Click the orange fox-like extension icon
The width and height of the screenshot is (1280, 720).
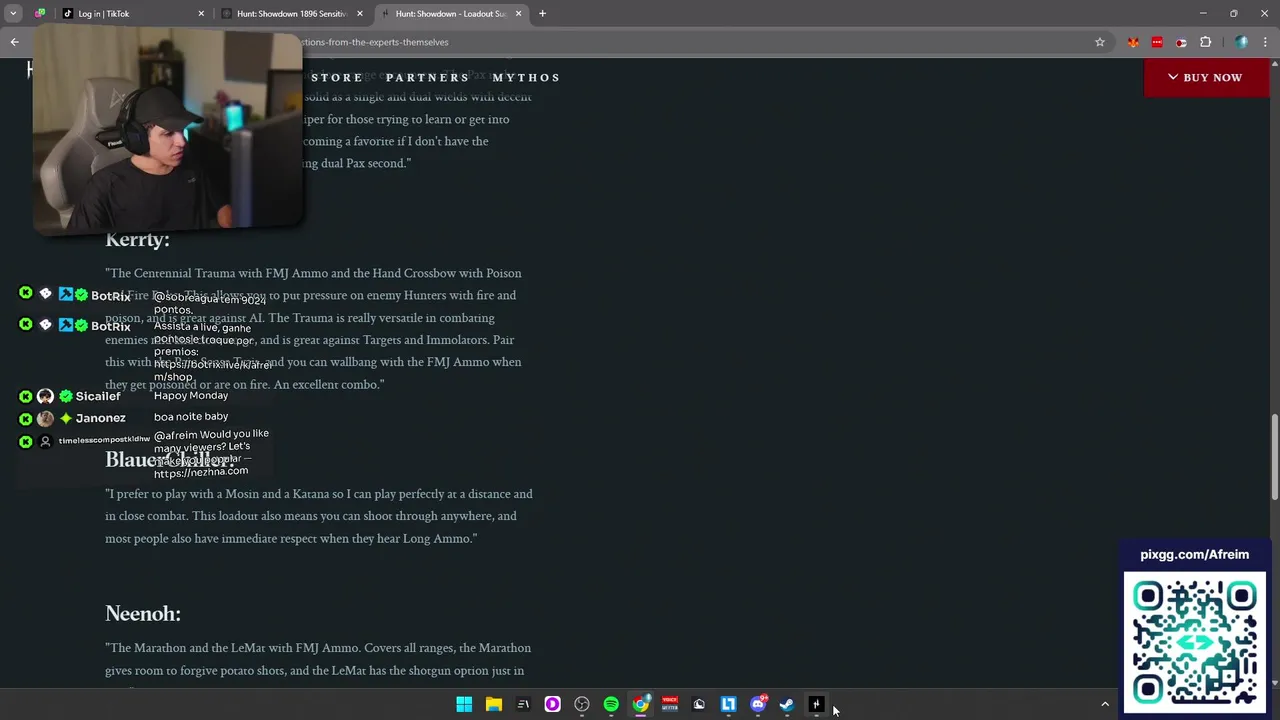click(x=1133, y=42)
